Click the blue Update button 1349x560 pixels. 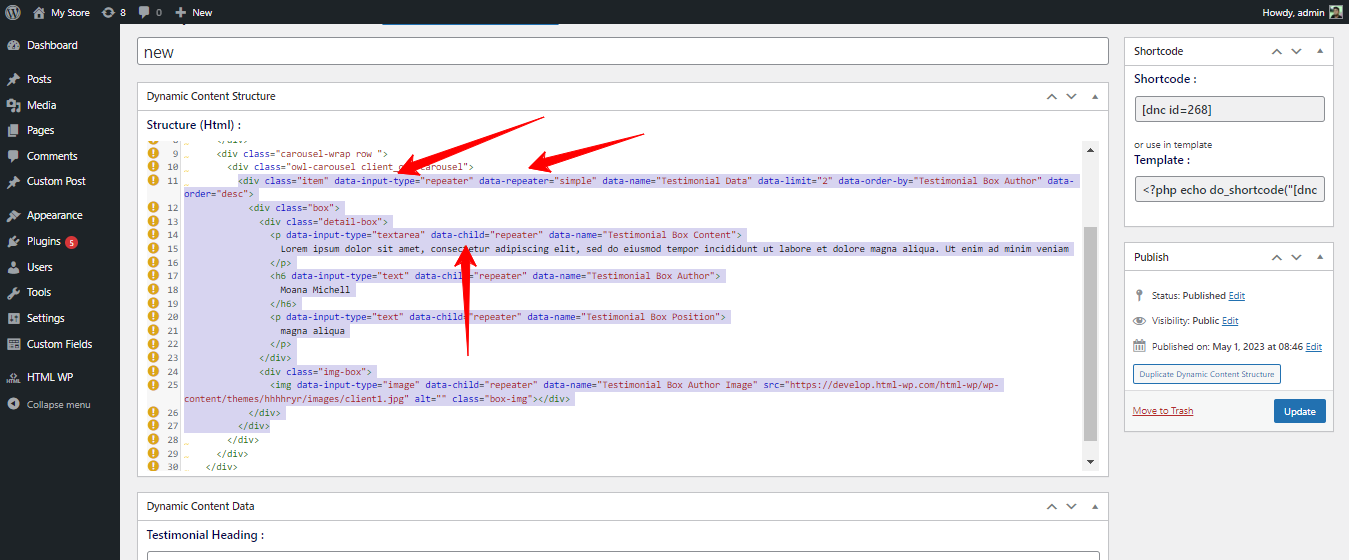pos(1300,411)
